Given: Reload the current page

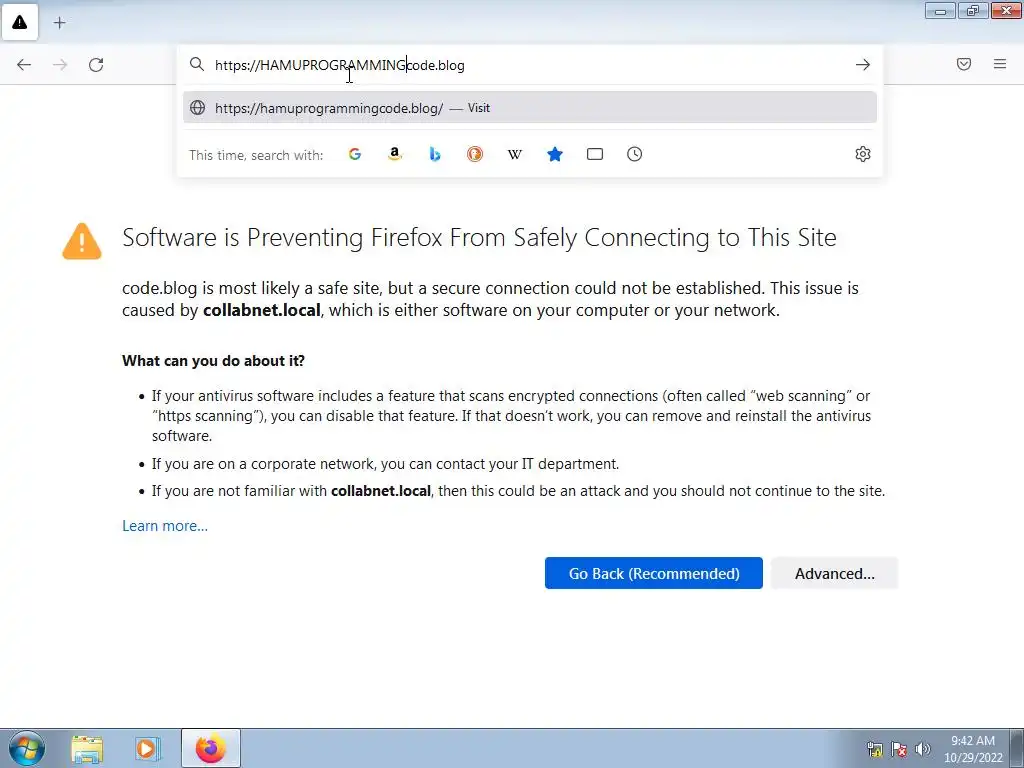Looking at the screenshot, I should point(96,65).
